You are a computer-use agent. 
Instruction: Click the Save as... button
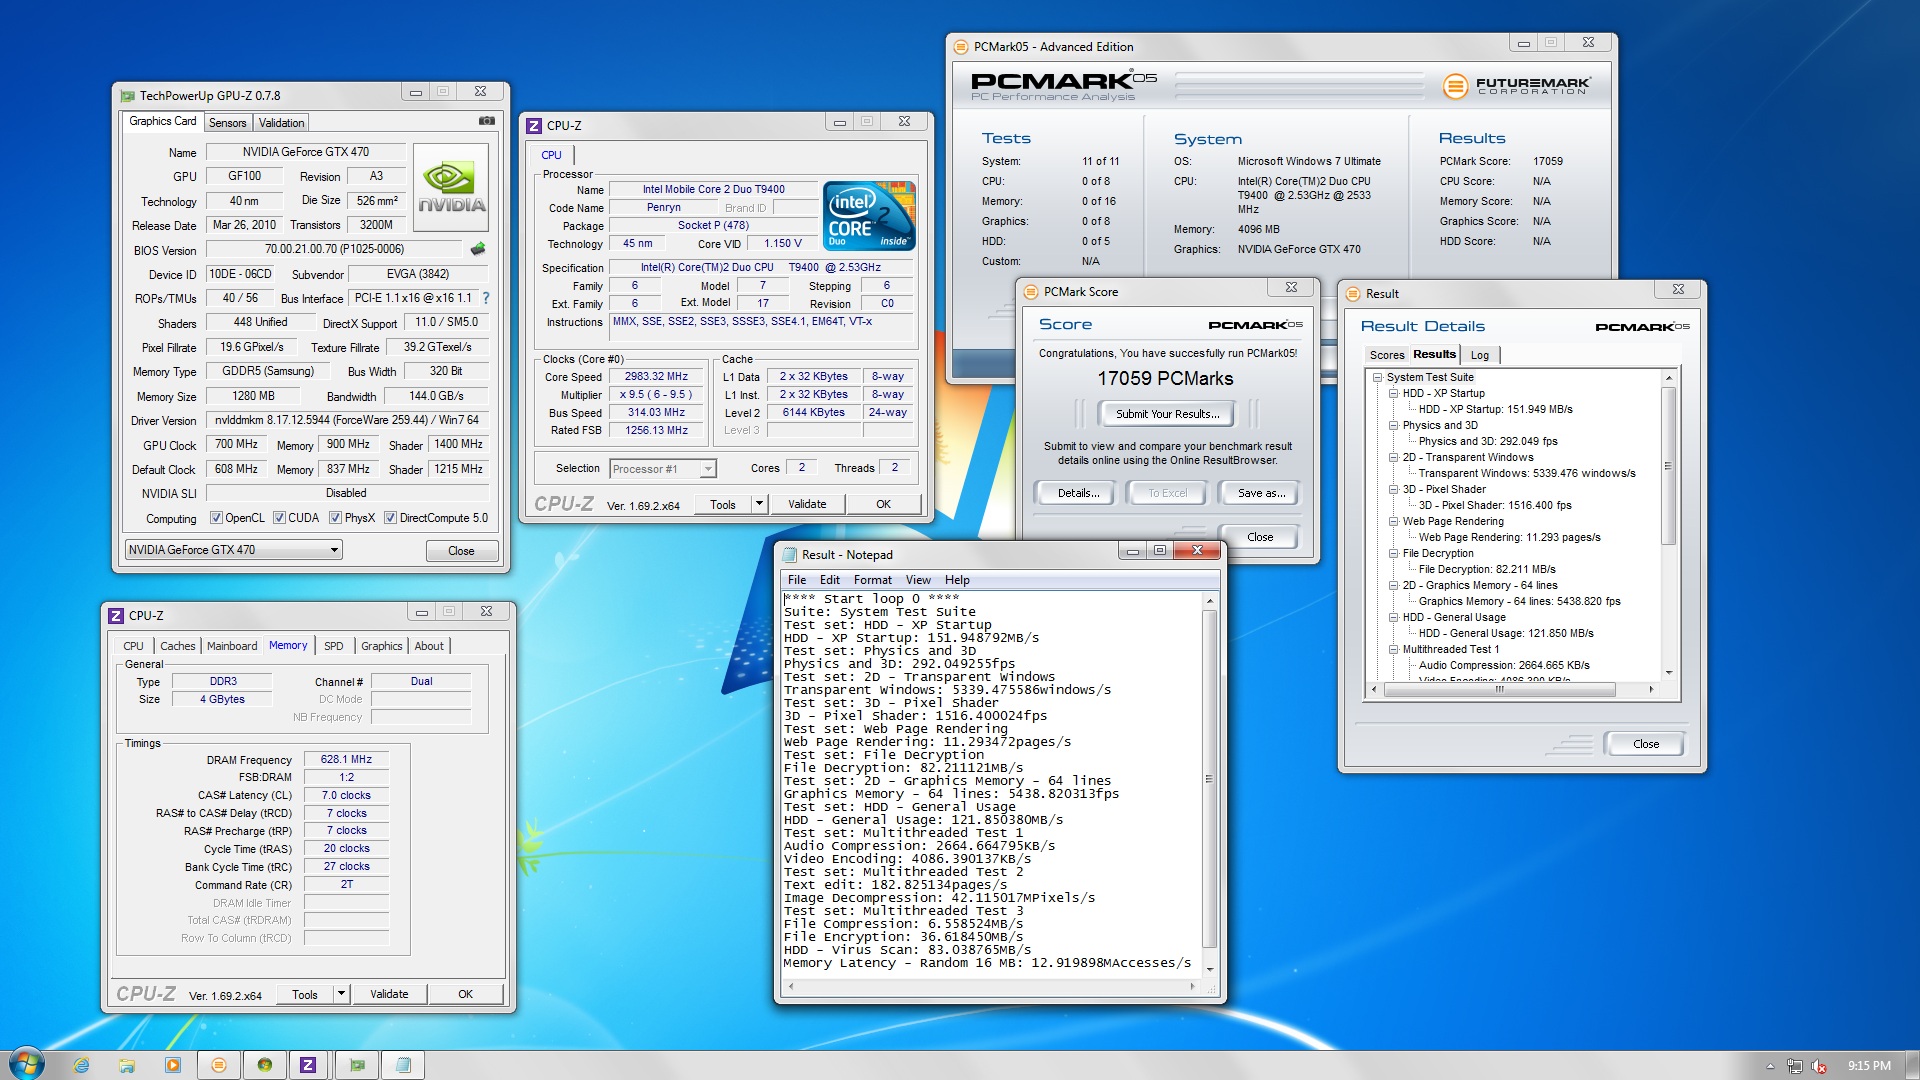1261,493
